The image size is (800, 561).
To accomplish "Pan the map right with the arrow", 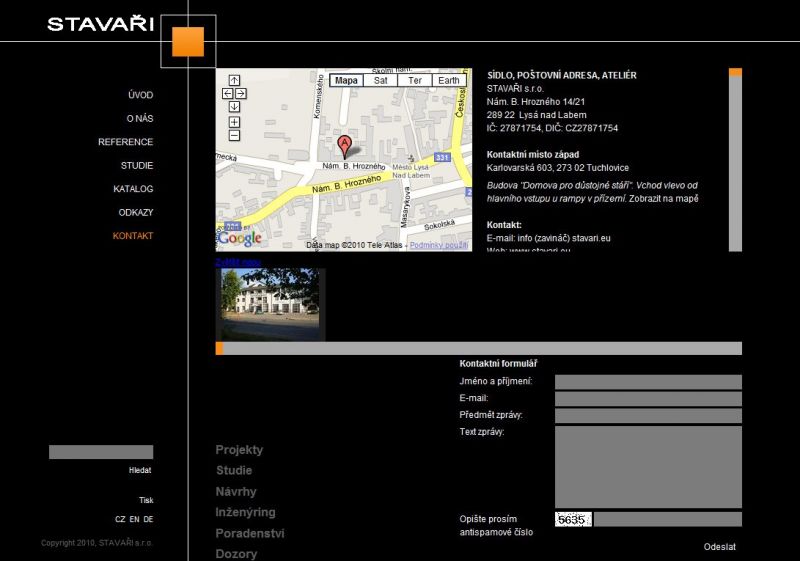I will click(x=242, y=93).
